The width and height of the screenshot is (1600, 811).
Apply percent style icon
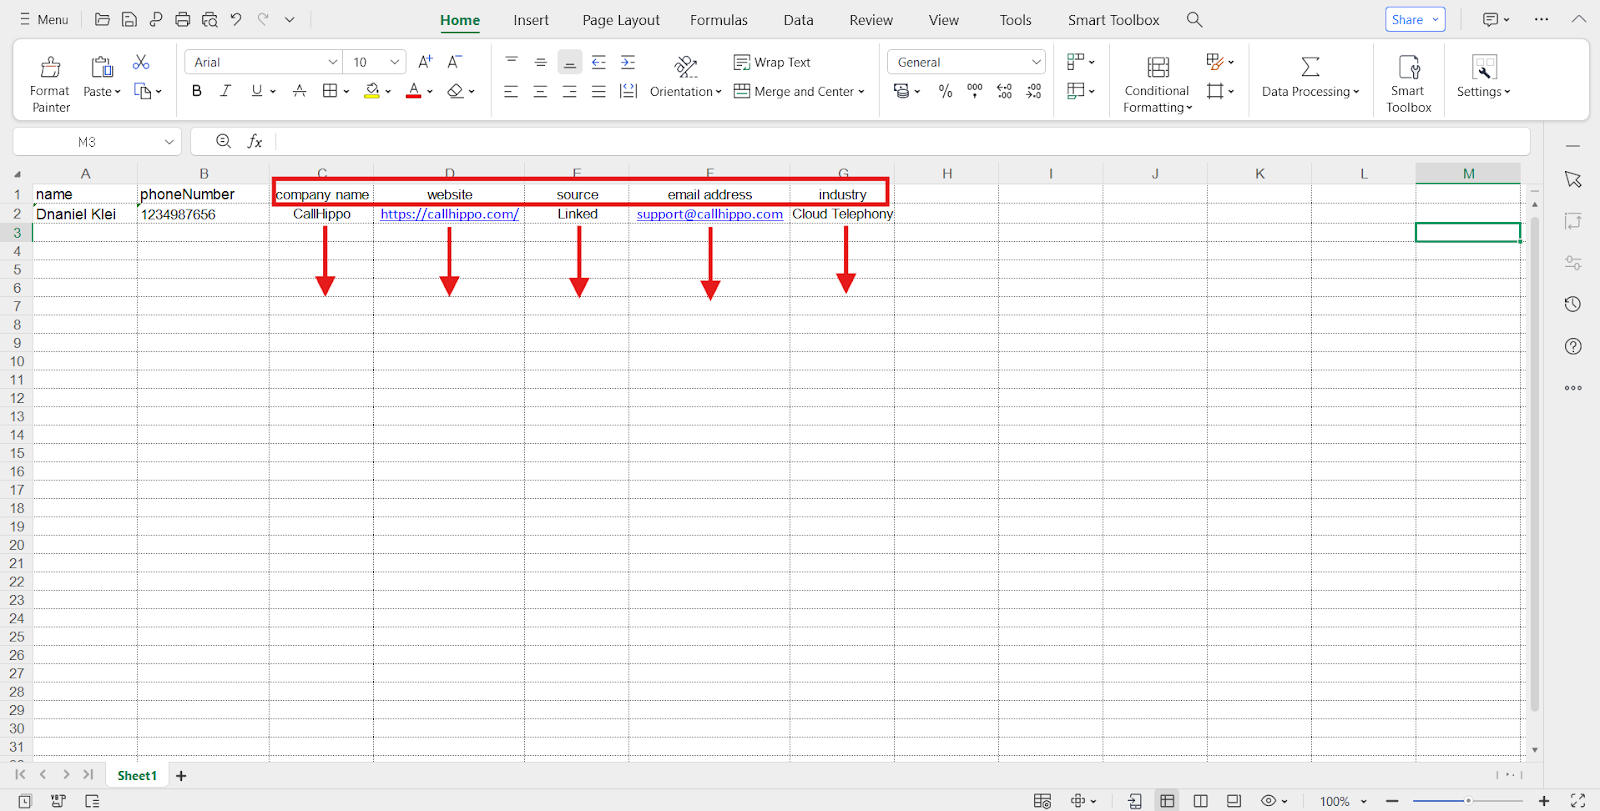pyautogui.click(x=945, y=91)
